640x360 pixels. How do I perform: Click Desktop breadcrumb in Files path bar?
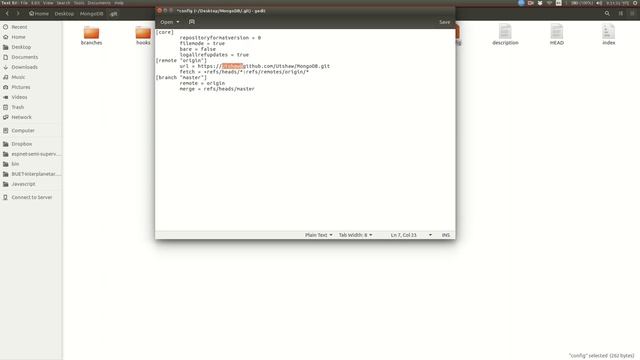coord(64,13)
